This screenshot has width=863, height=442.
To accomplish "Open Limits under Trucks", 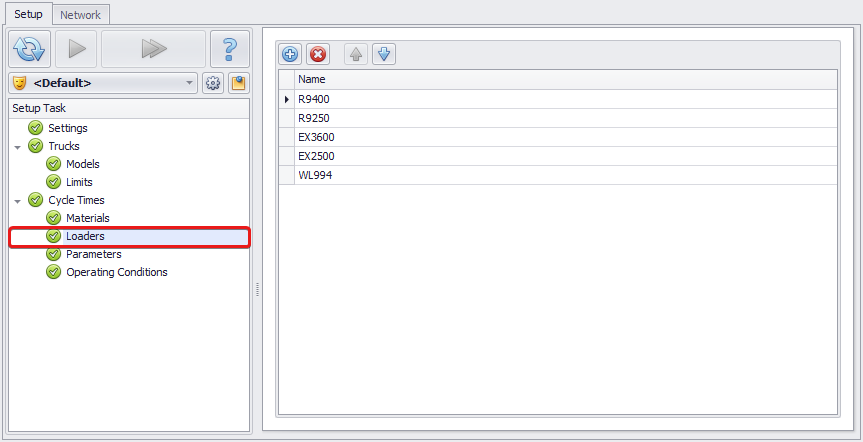I will (79, 182).
